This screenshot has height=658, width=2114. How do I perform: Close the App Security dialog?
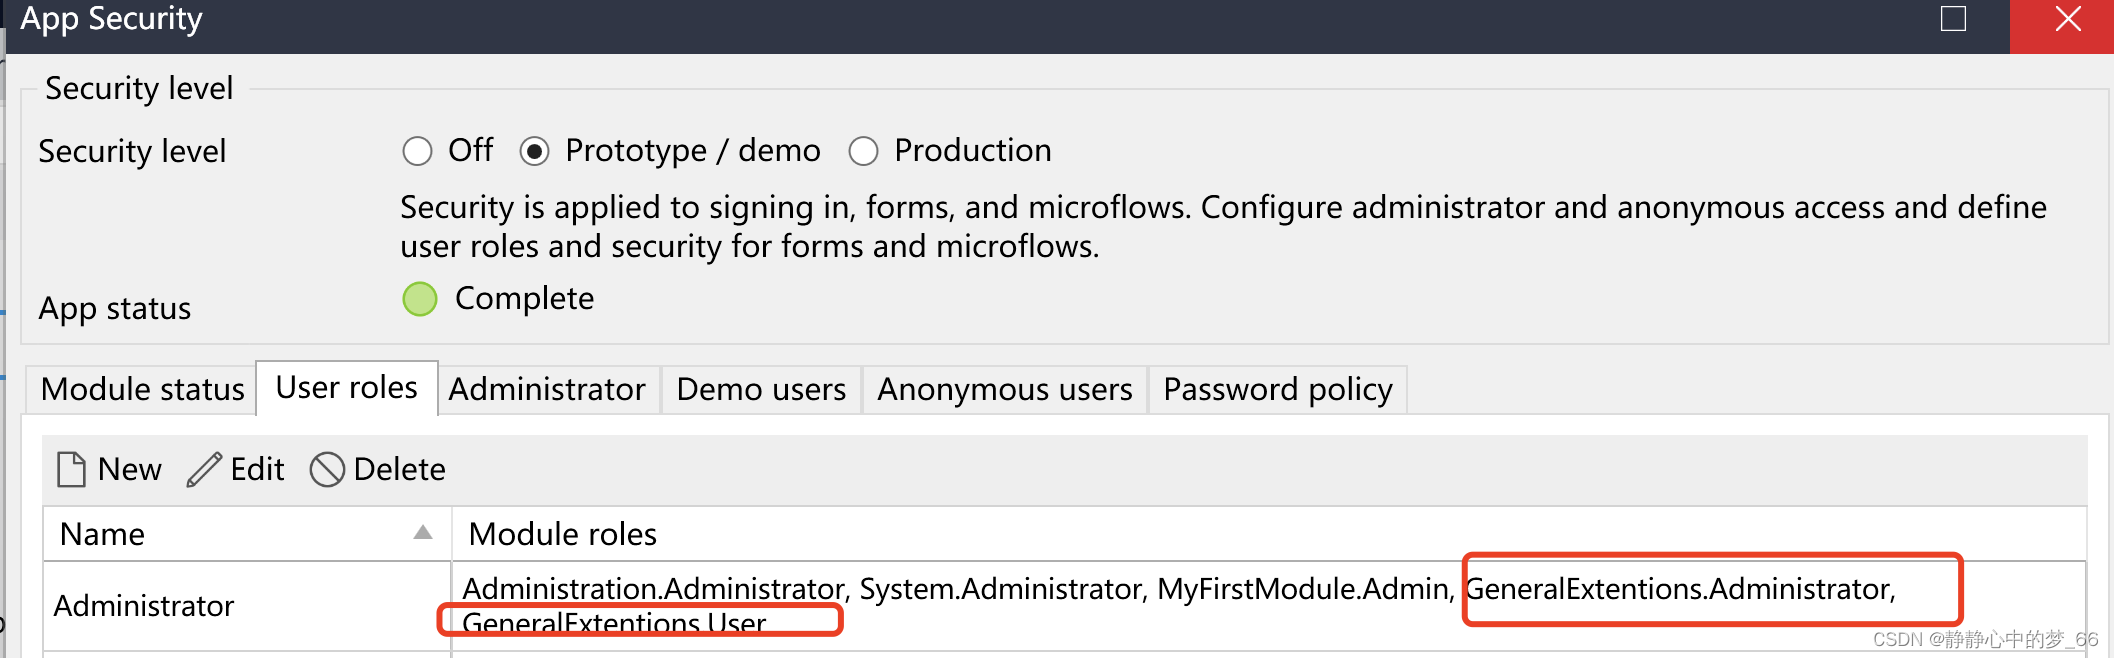(2068, 19)
